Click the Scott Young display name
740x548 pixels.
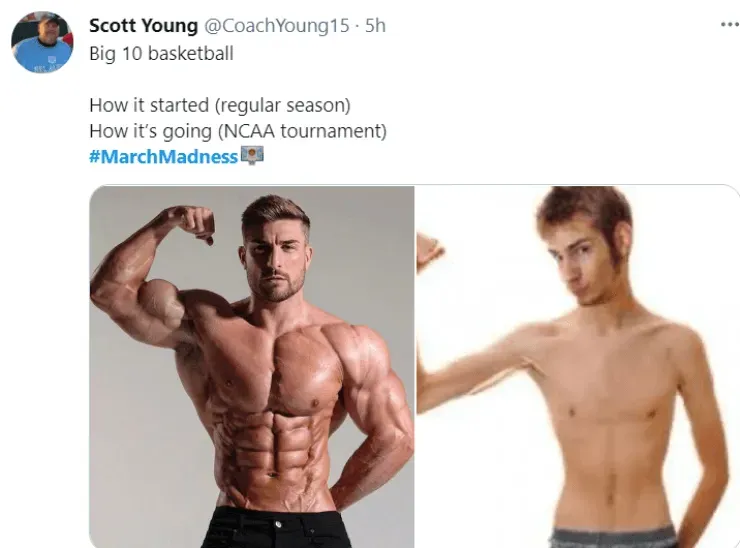(143, 25)
